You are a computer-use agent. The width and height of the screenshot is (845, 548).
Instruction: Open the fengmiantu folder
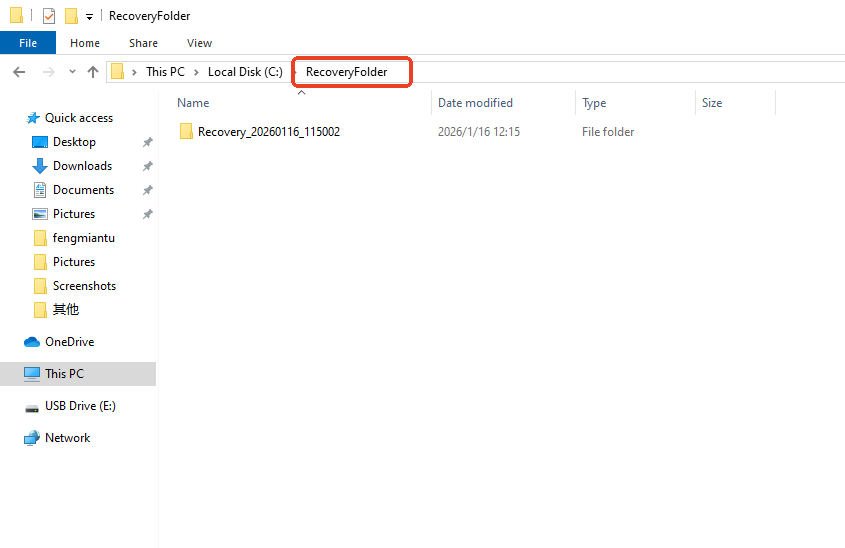click(x=84, y=238)
